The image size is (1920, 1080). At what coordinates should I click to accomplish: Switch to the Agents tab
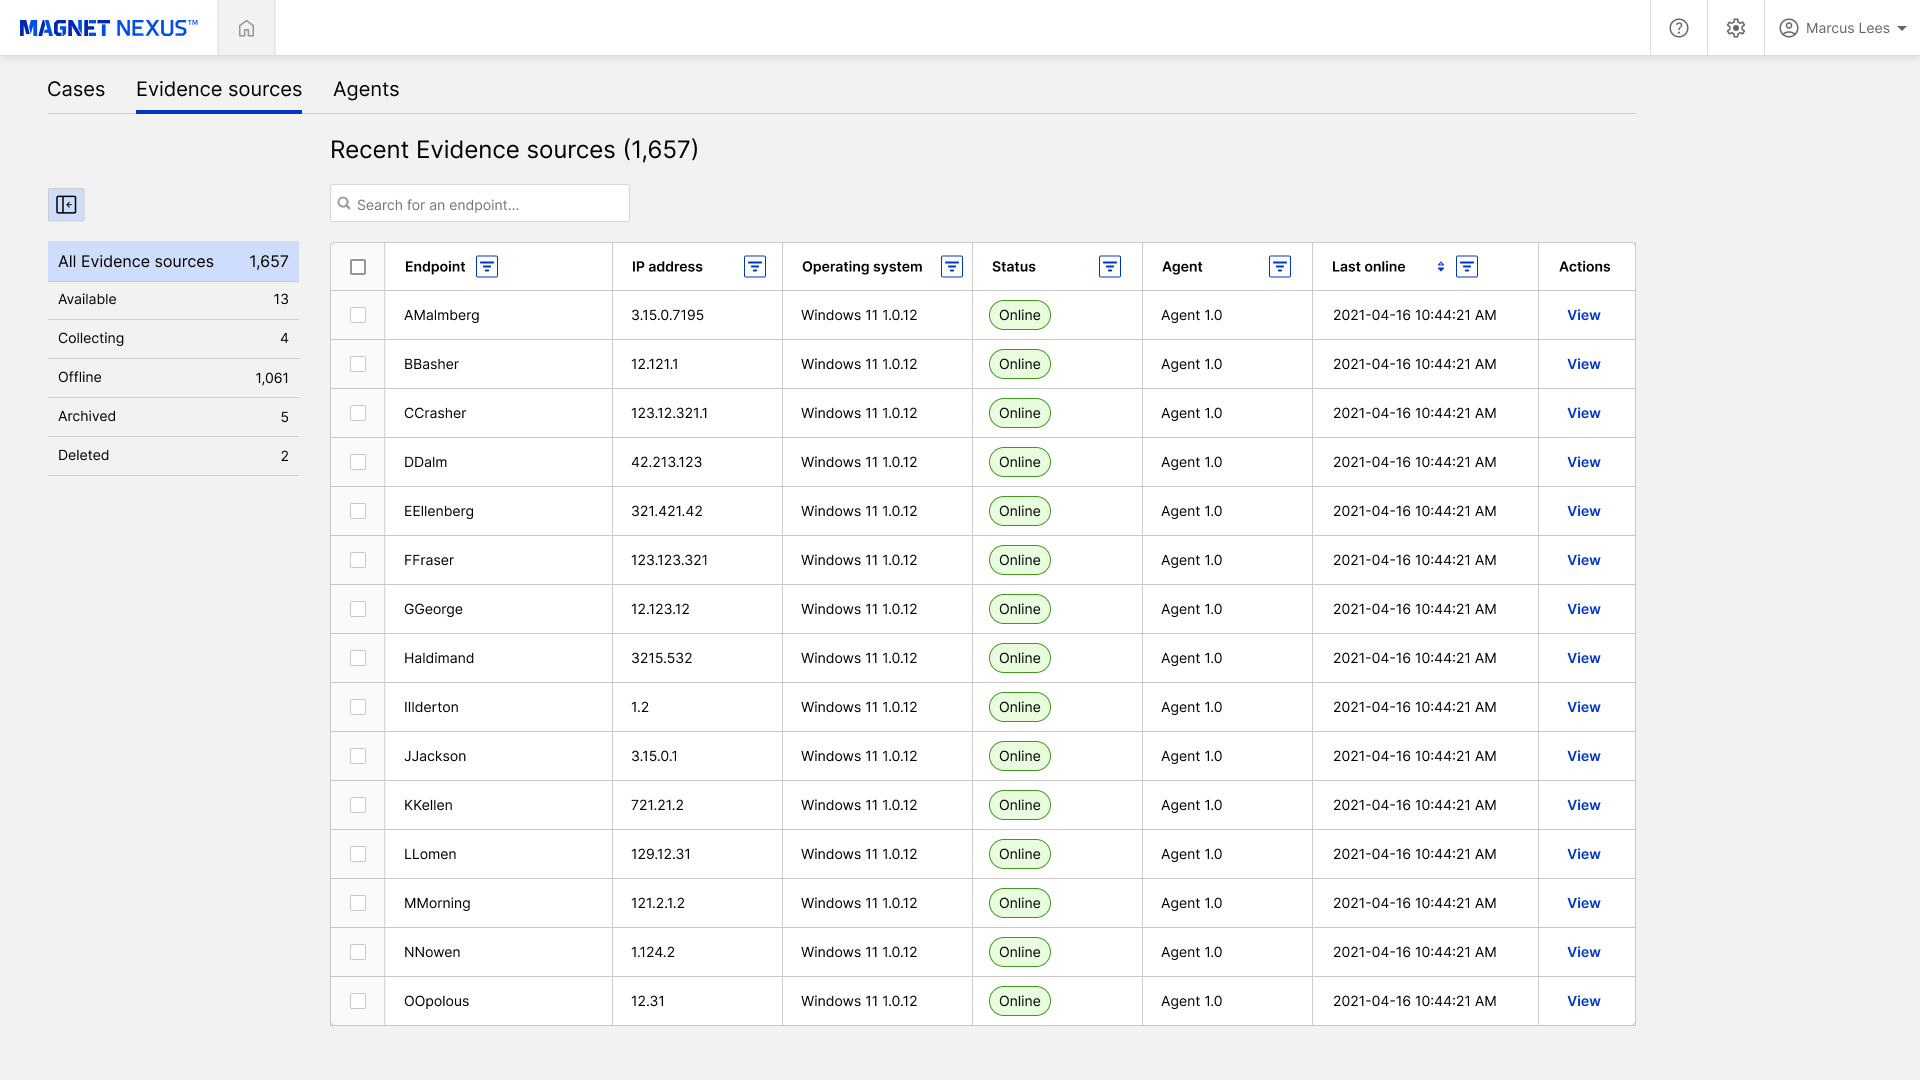366,89
